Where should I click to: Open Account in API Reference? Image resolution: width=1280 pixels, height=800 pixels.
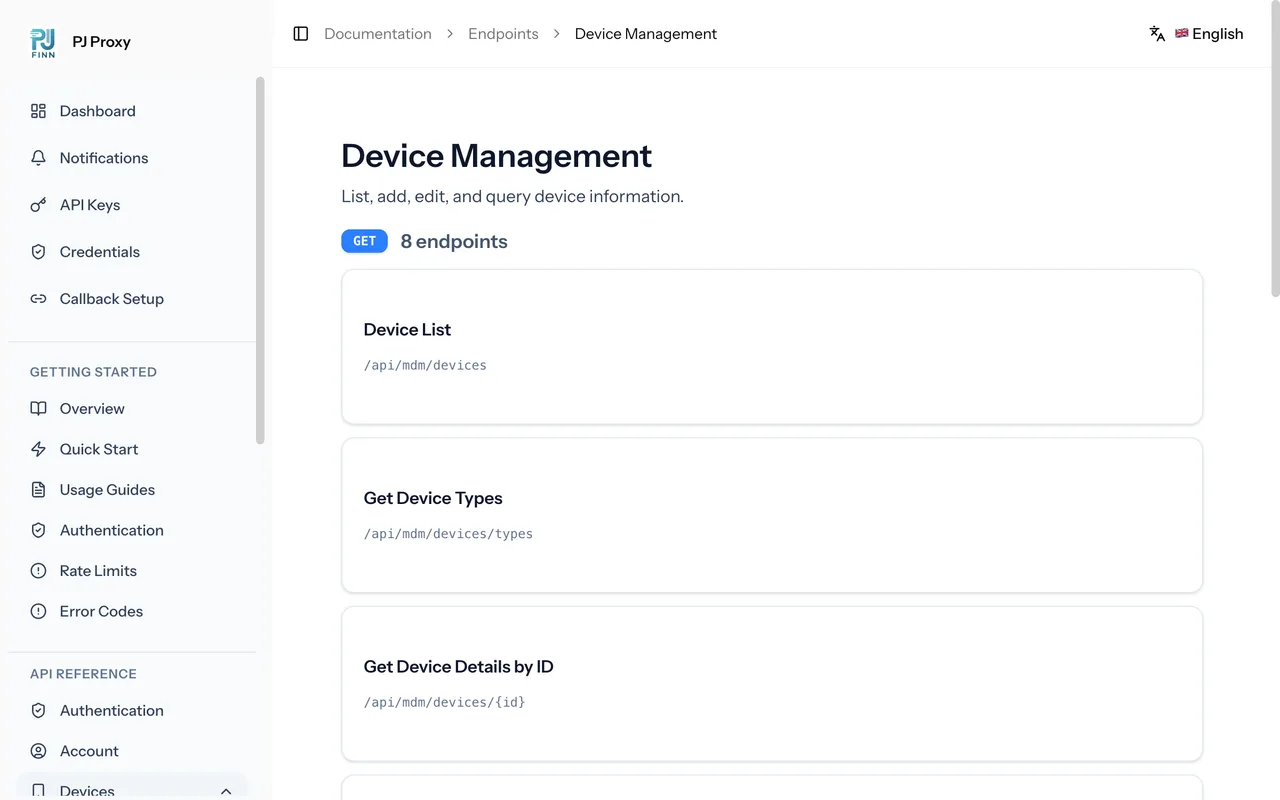click(132, 751)
